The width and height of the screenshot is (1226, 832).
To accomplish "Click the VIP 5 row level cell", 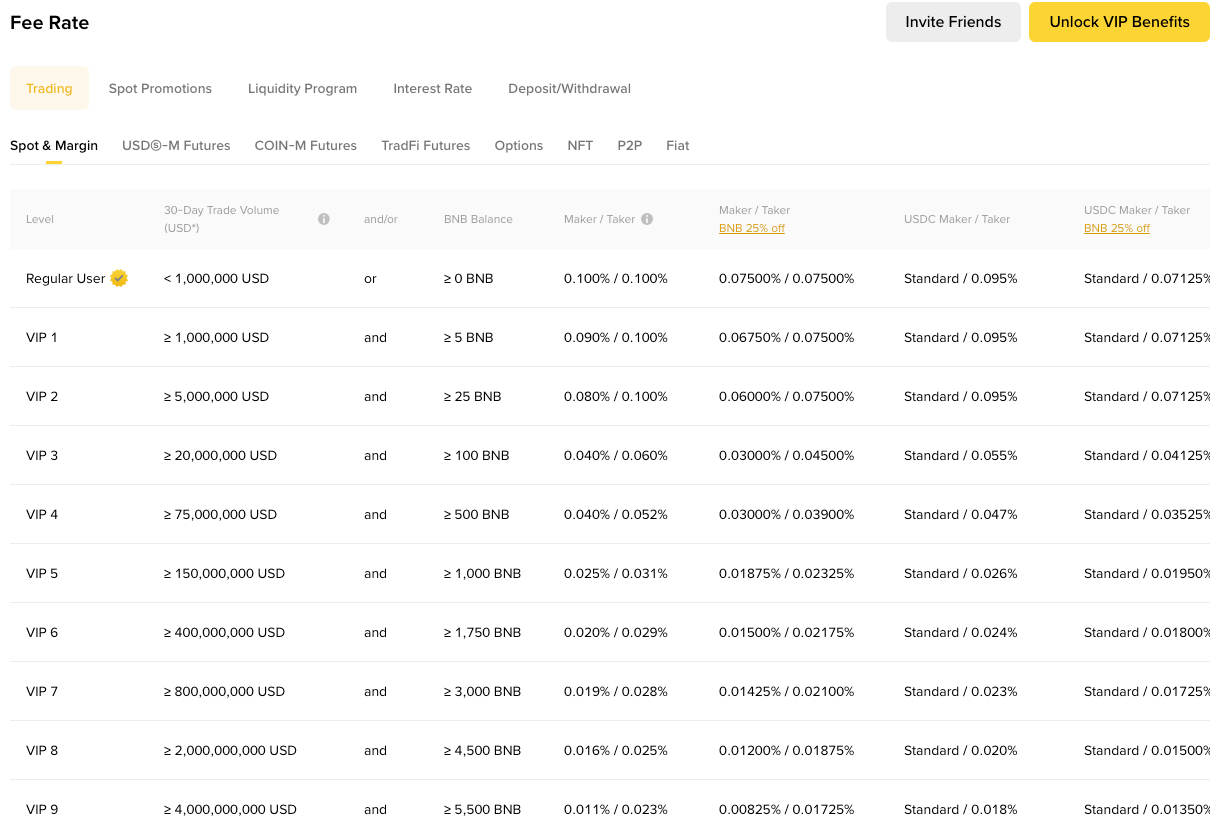I will pos(42,574).
